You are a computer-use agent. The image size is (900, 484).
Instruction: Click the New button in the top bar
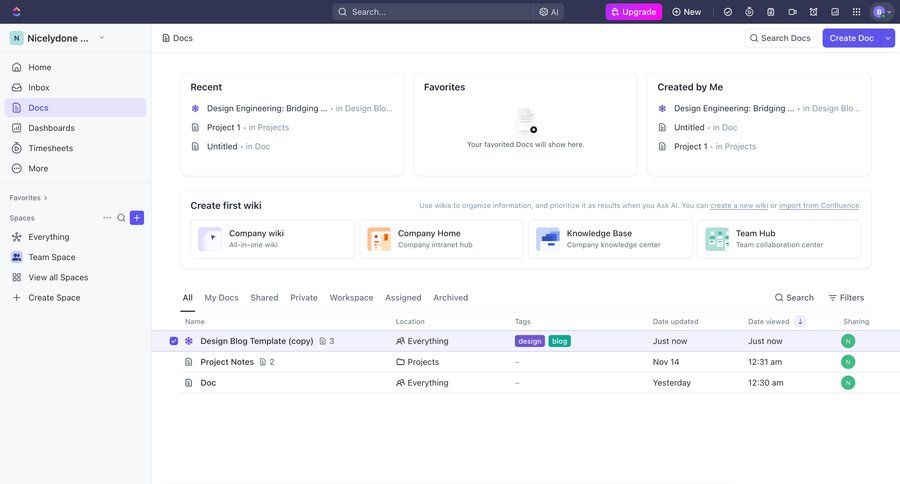pos(686,11)
